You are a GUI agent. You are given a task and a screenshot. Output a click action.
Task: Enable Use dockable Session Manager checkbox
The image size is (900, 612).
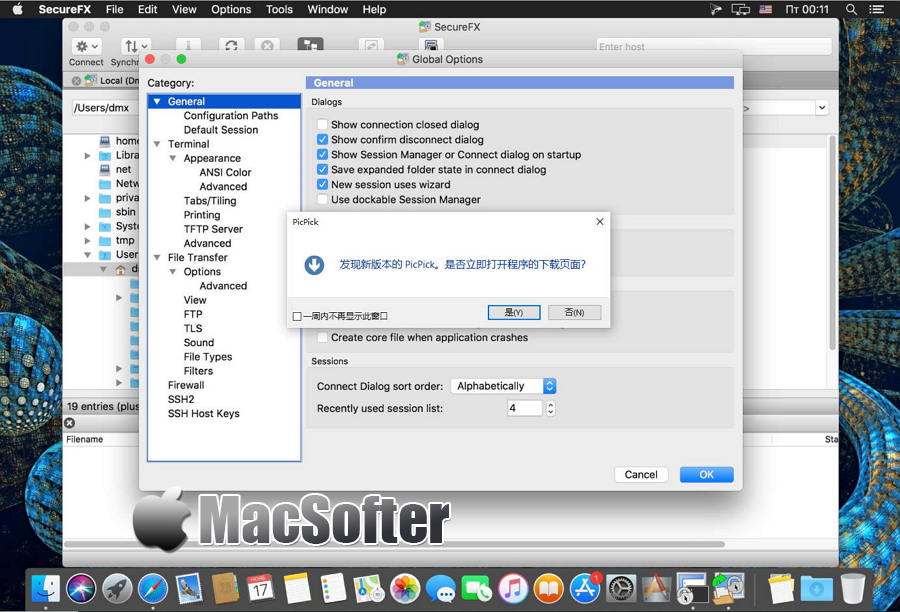click(323, 199)
